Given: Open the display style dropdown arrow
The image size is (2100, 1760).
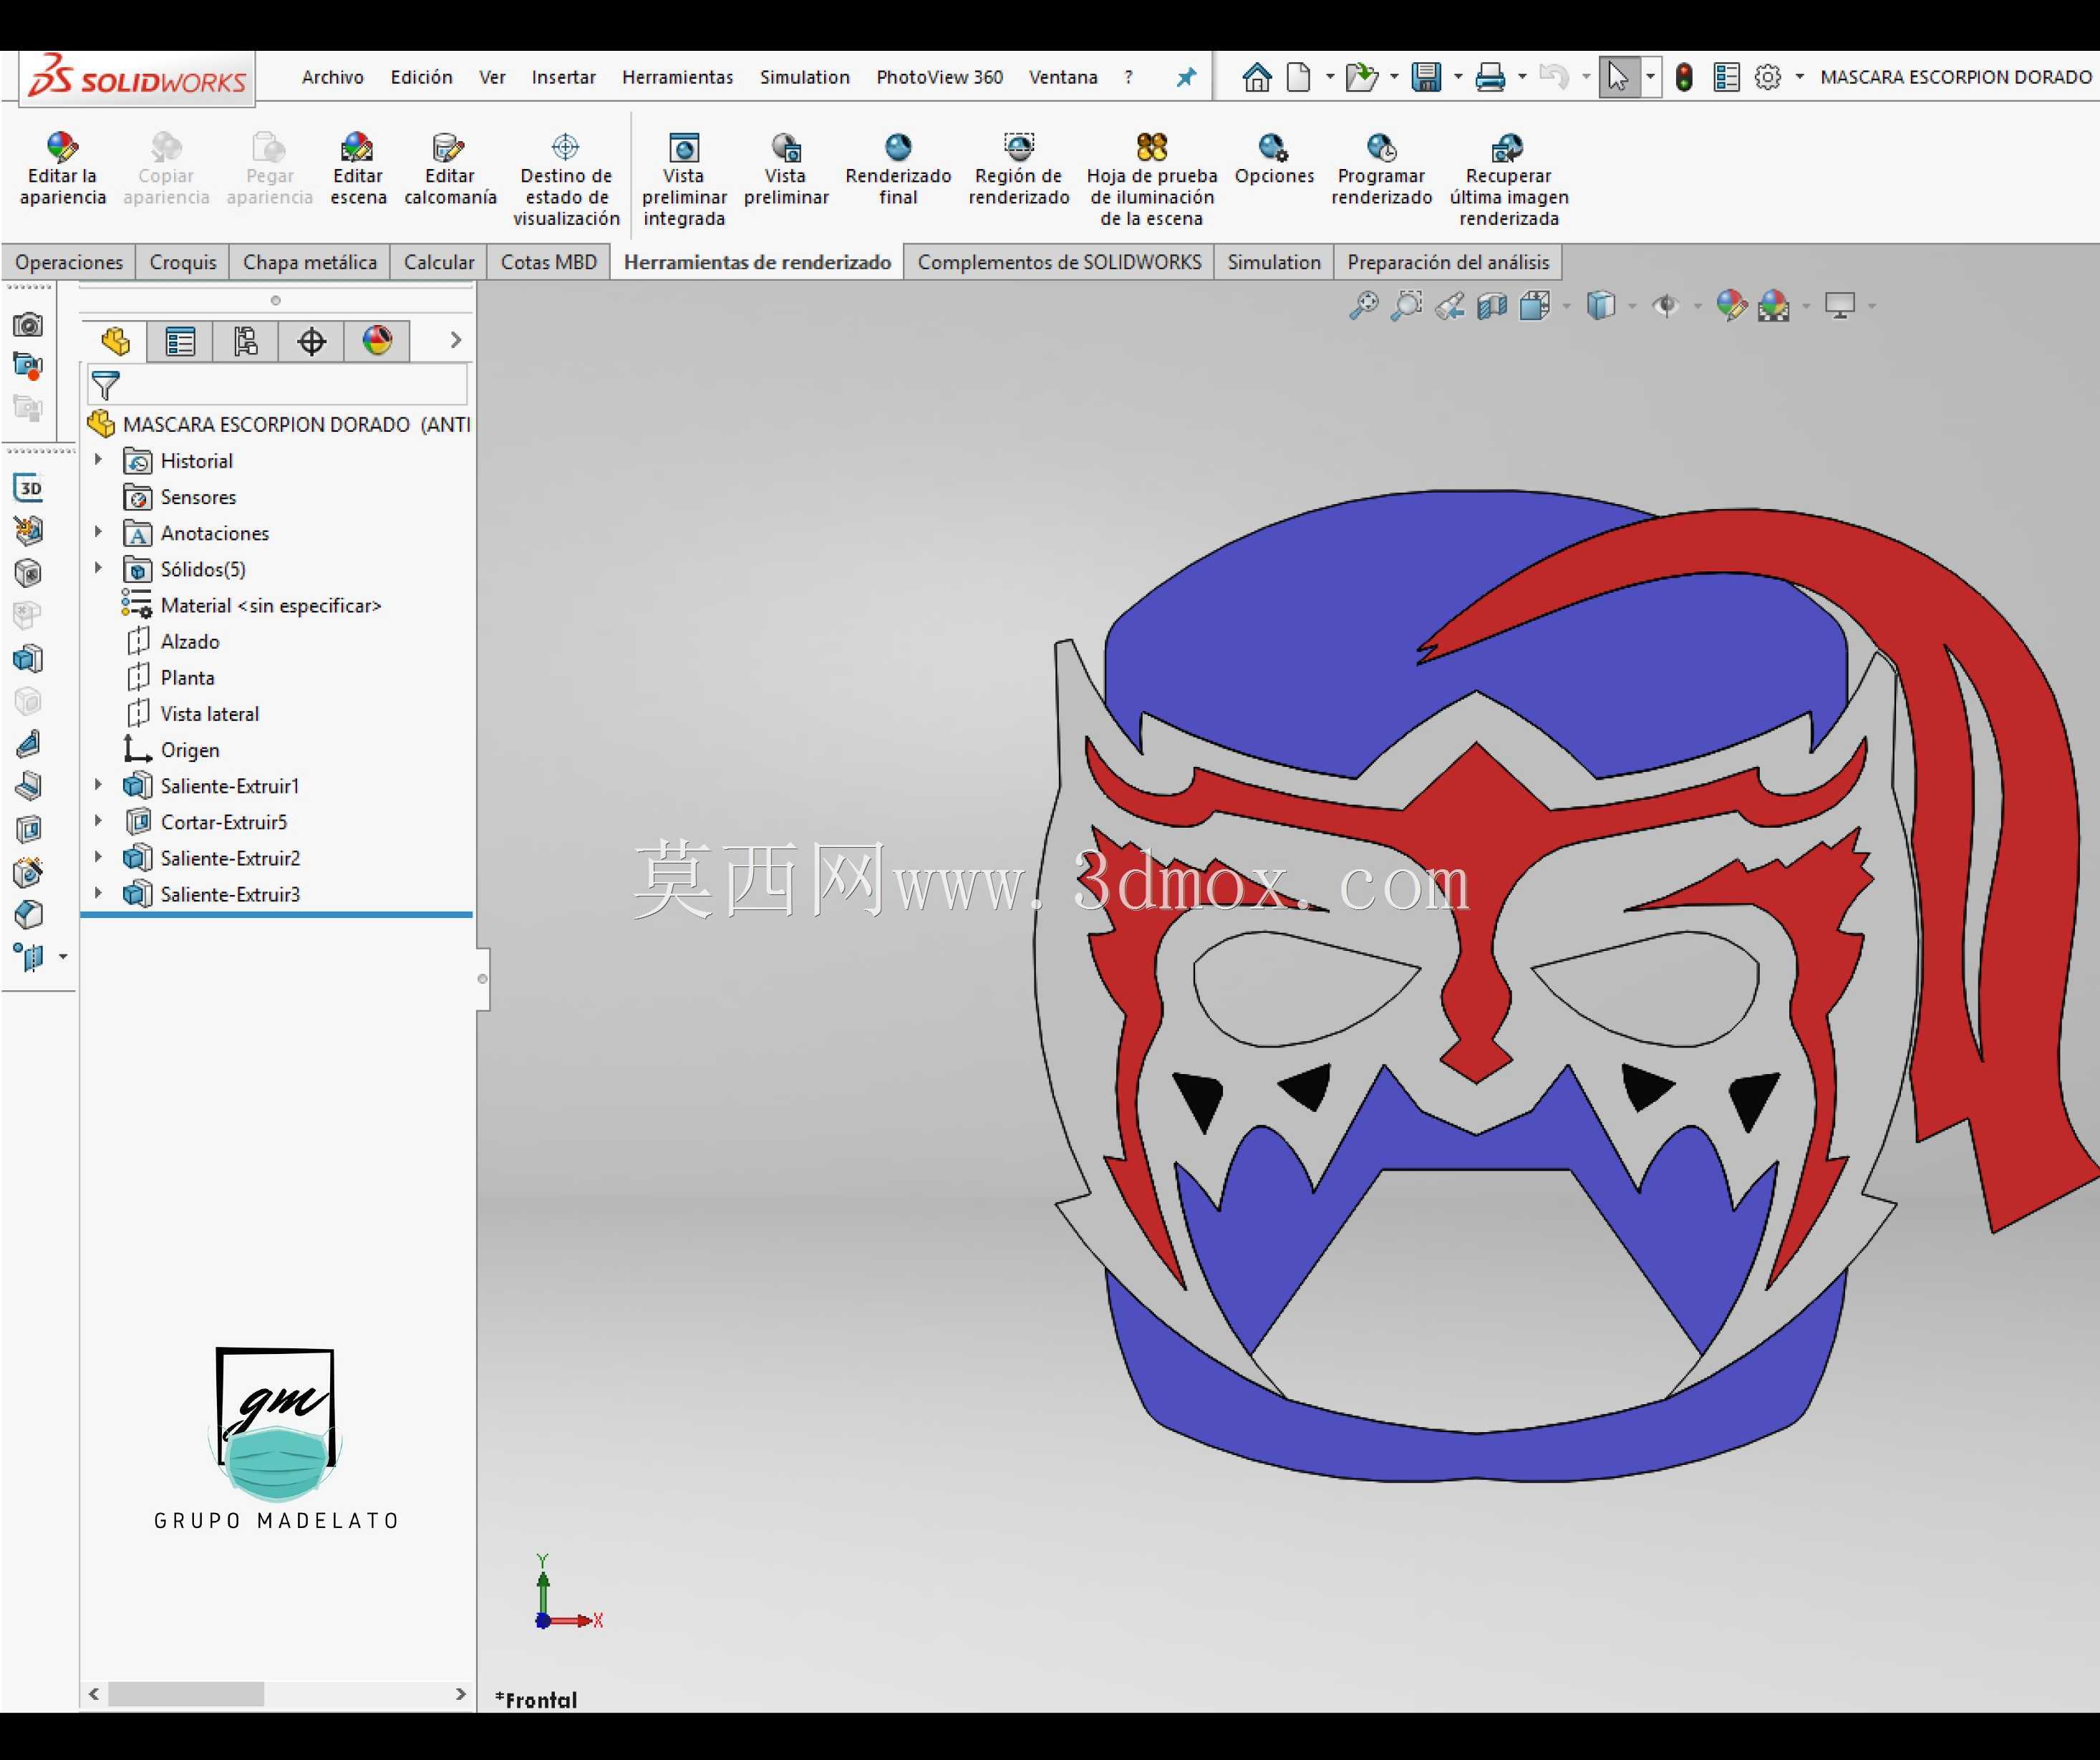Looking at the screenshot, I should click(x=1632, y=306).
